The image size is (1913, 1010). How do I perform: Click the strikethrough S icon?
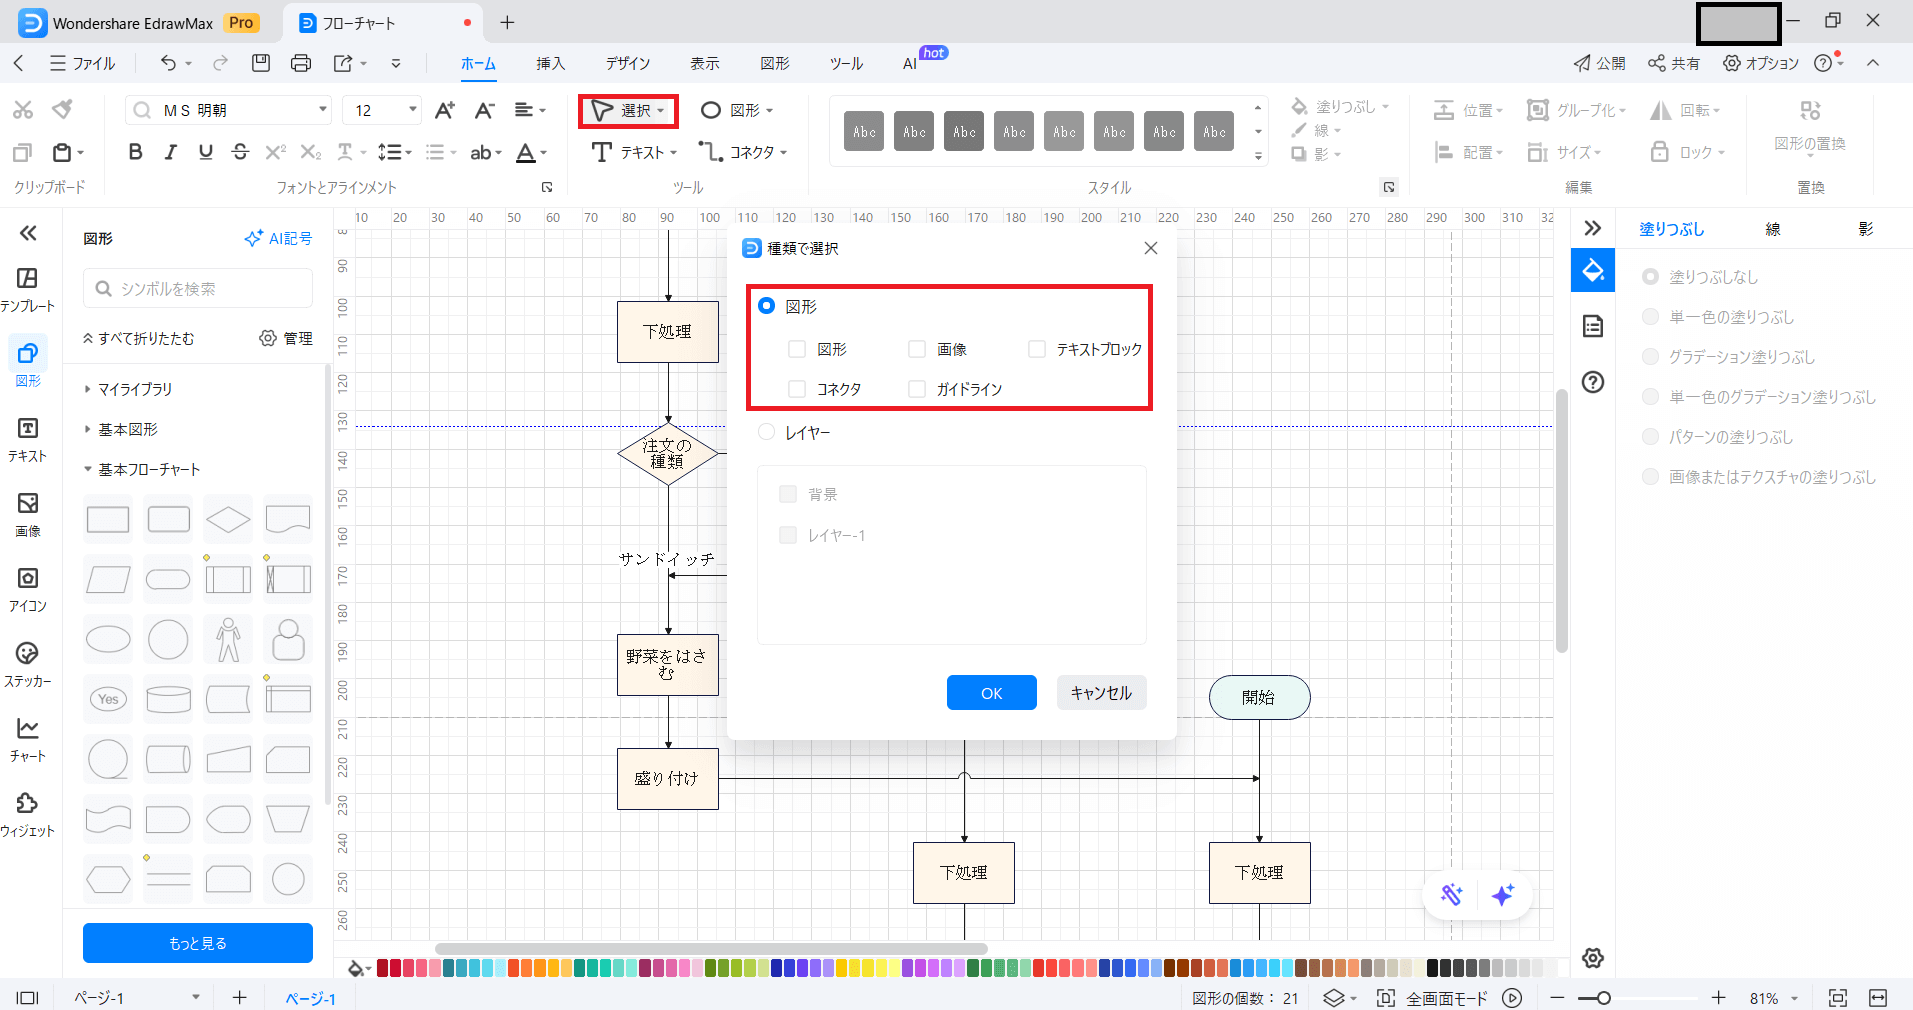click(240, 152)
